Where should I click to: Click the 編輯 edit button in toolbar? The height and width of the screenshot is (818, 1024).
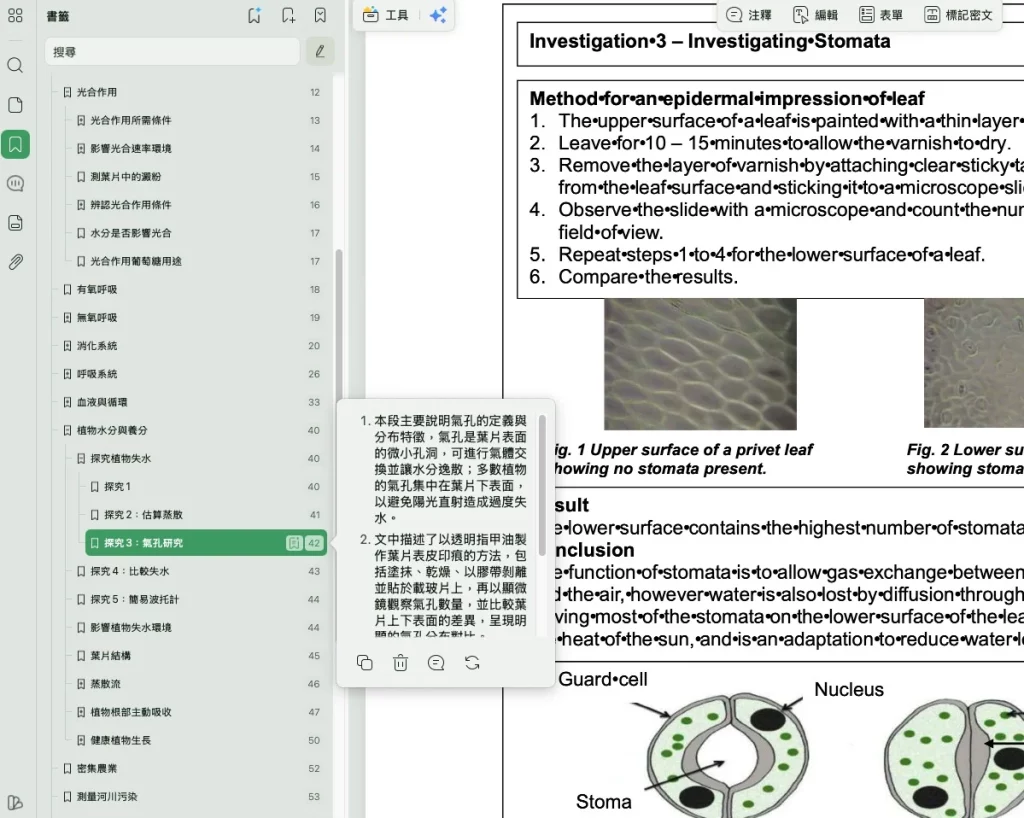(815, 15)
